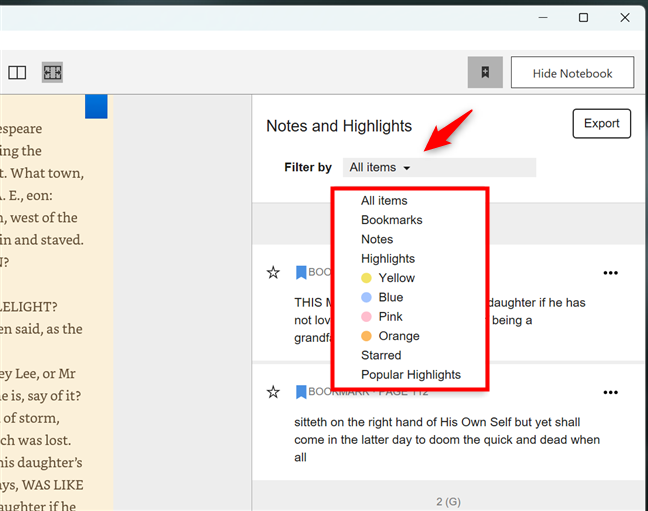
Task: Click the blue bookmark ribbon on the page
Action: coord(96,107)
